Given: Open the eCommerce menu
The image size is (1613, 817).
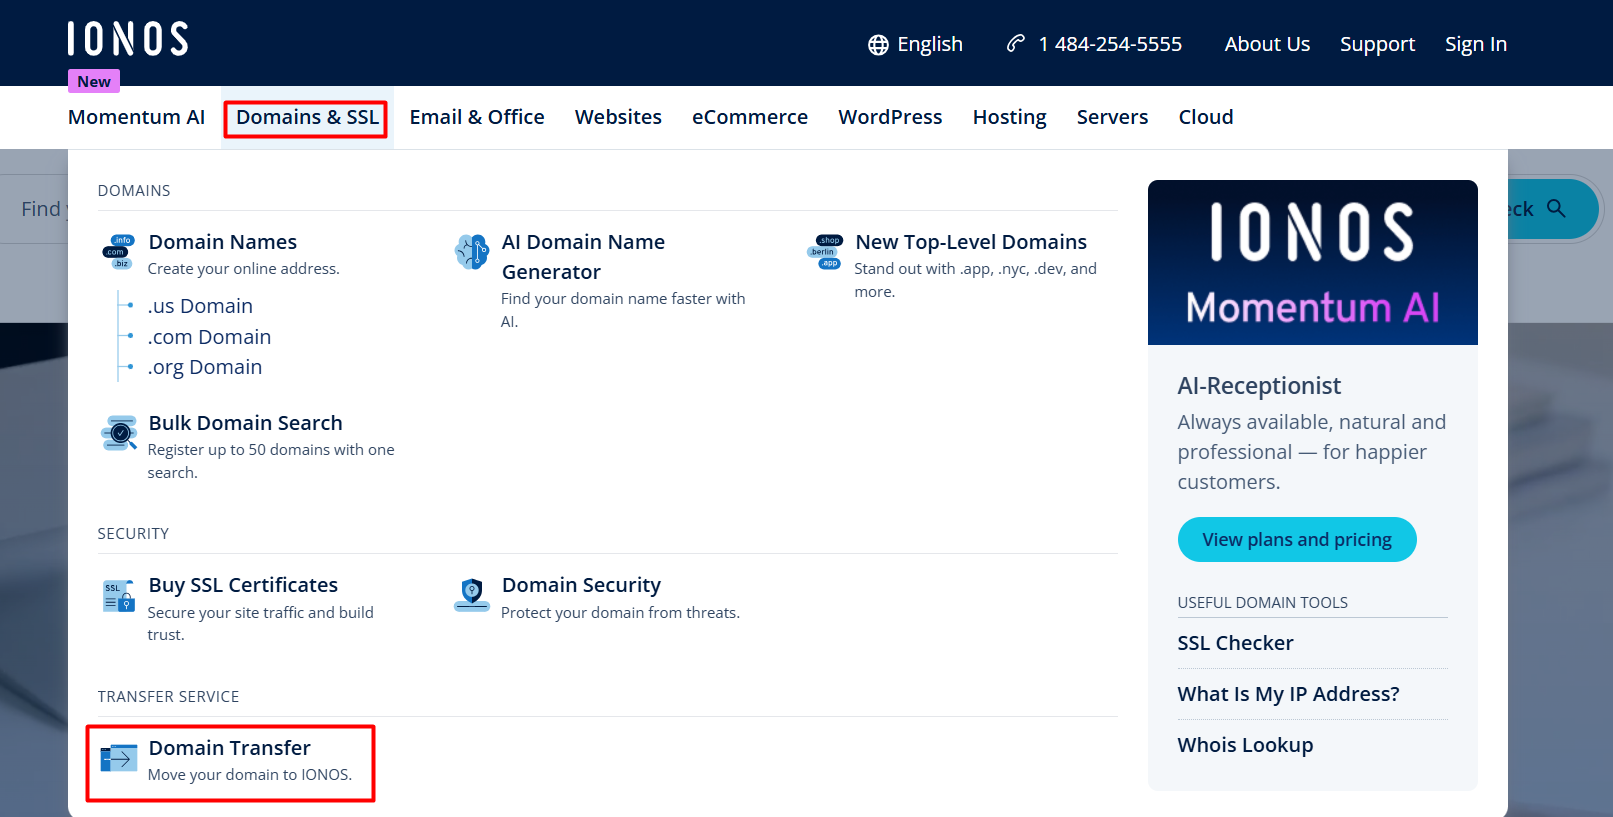Looking at the screenshot, I should pos(750,117).
